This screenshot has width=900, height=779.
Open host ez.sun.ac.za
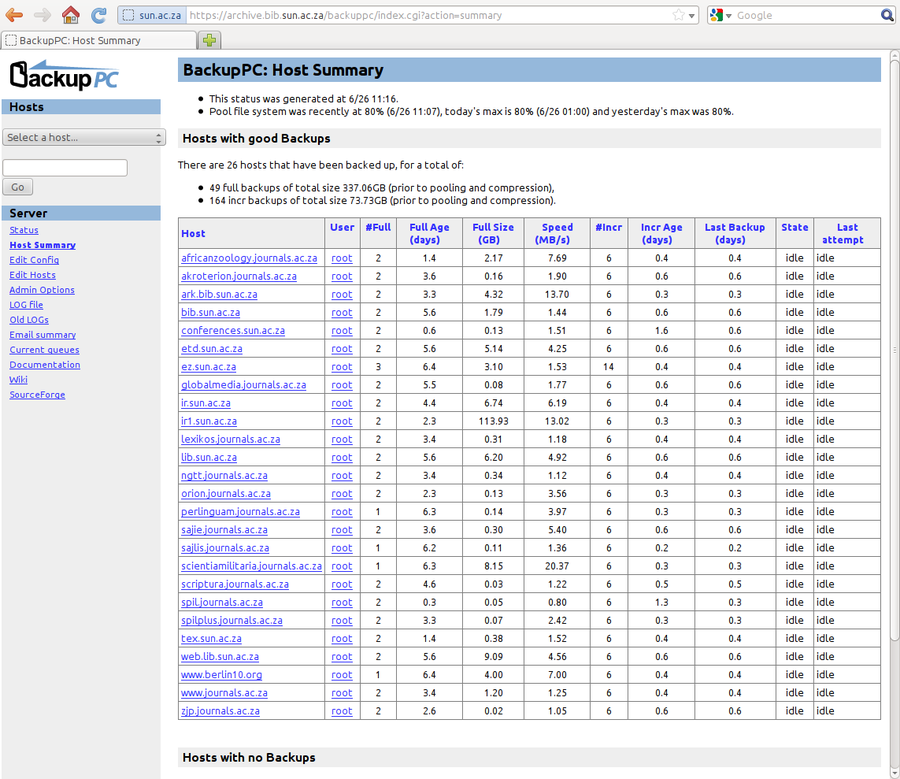(x=208, y=367)
